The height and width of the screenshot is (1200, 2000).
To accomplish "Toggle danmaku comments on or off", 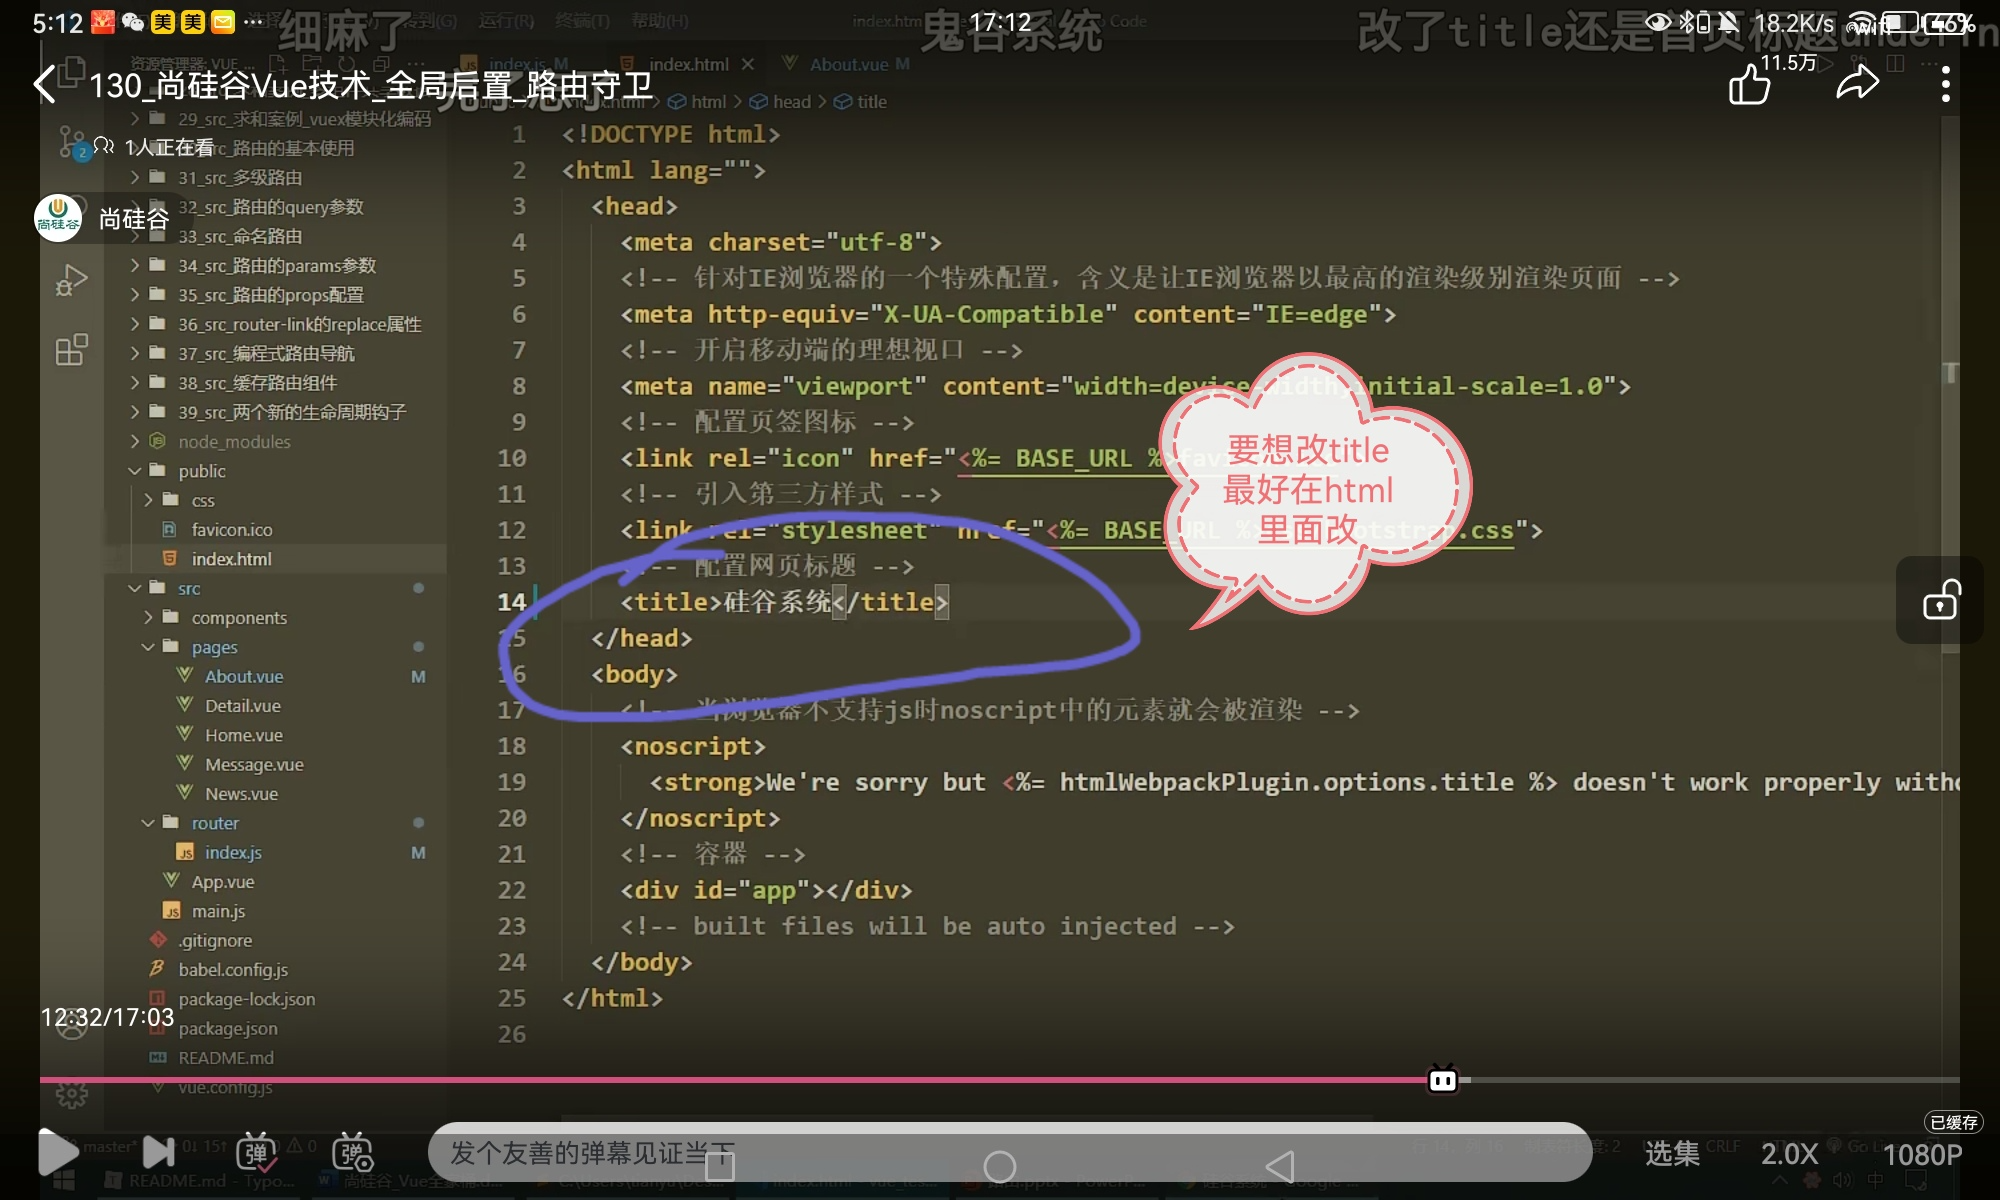I will point(256,1153).
